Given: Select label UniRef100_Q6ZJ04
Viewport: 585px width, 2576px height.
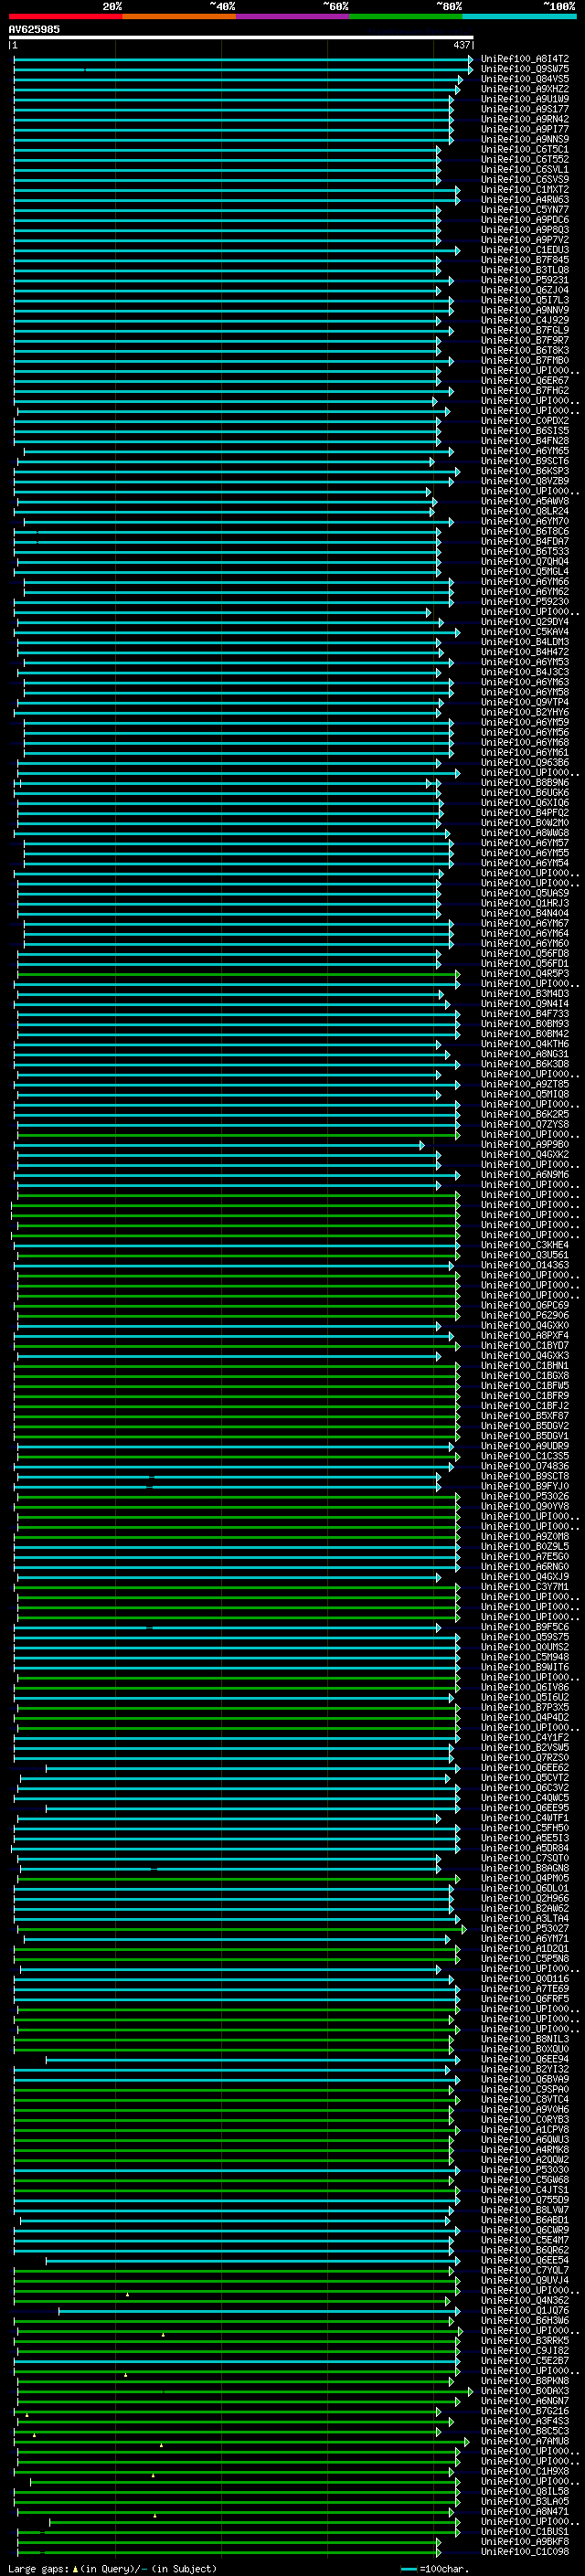Looking at the screenshot, I should pos(524,290).
